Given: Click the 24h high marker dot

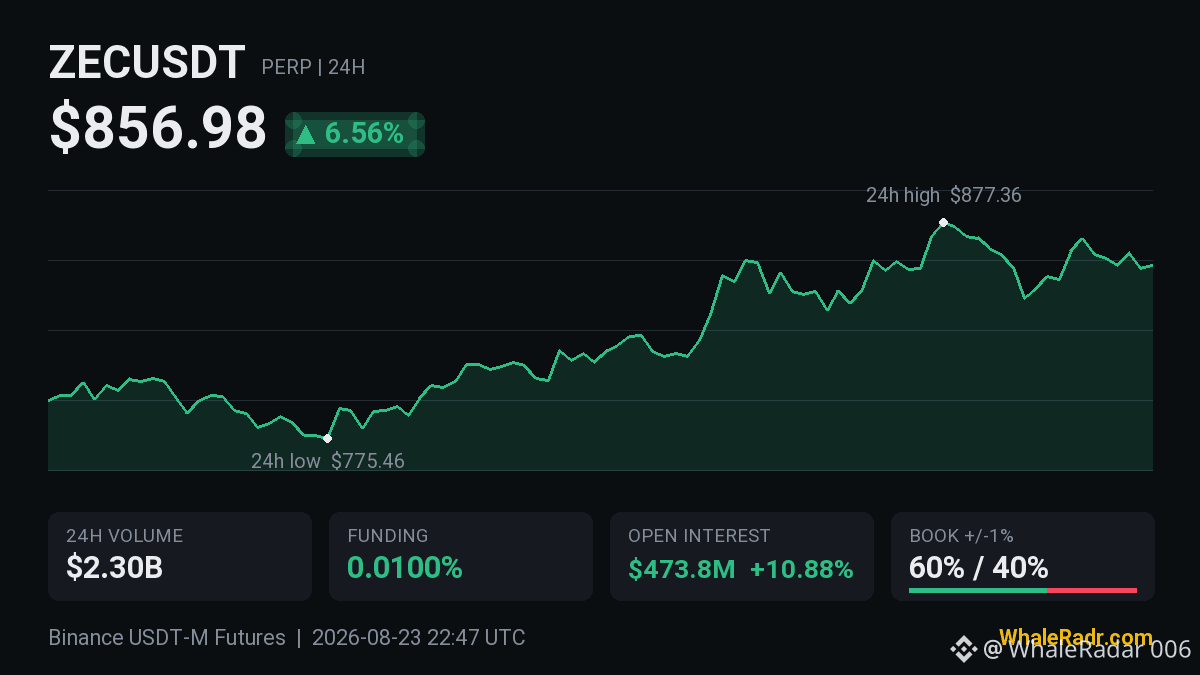Looking at the screenshot, I should [943, 222].
